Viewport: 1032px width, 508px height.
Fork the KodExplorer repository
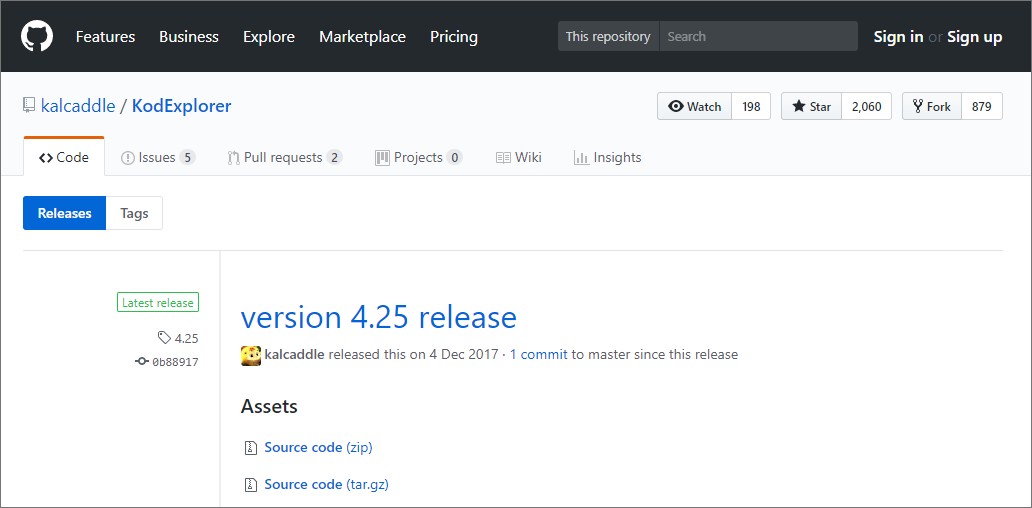pos(932,106)
